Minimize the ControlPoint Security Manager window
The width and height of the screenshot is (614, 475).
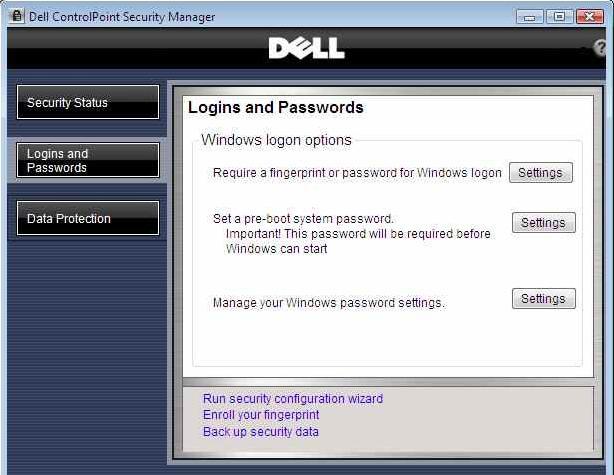click(x=529, y=17)
